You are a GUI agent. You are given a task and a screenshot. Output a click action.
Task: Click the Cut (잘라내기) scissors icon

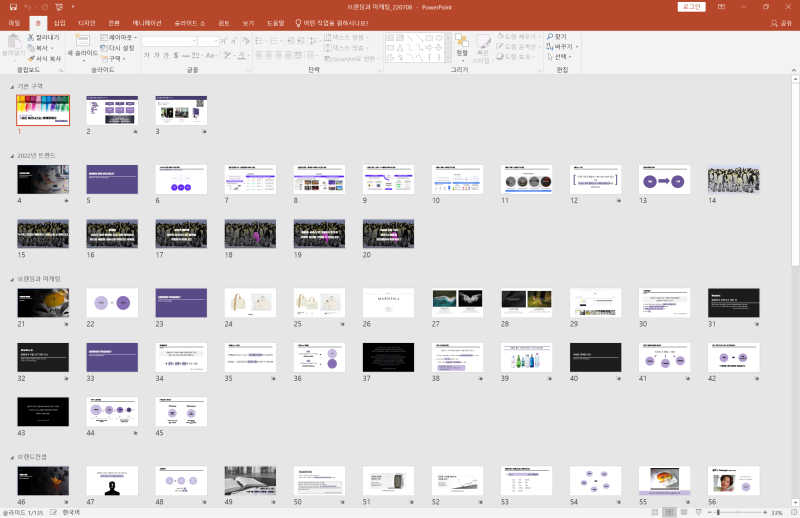[x=30, y=37]
